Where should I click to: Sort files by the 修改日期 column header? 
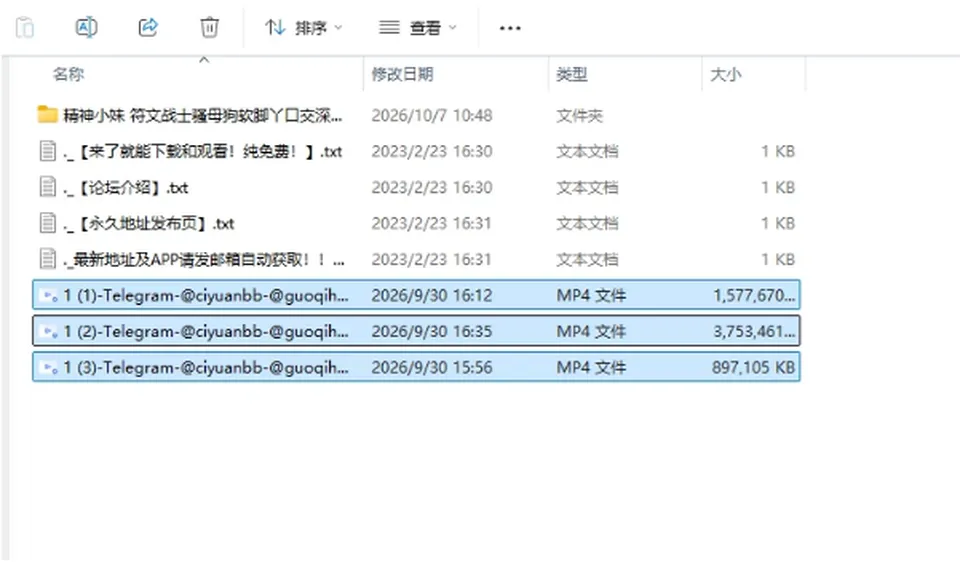pos(402,74)
